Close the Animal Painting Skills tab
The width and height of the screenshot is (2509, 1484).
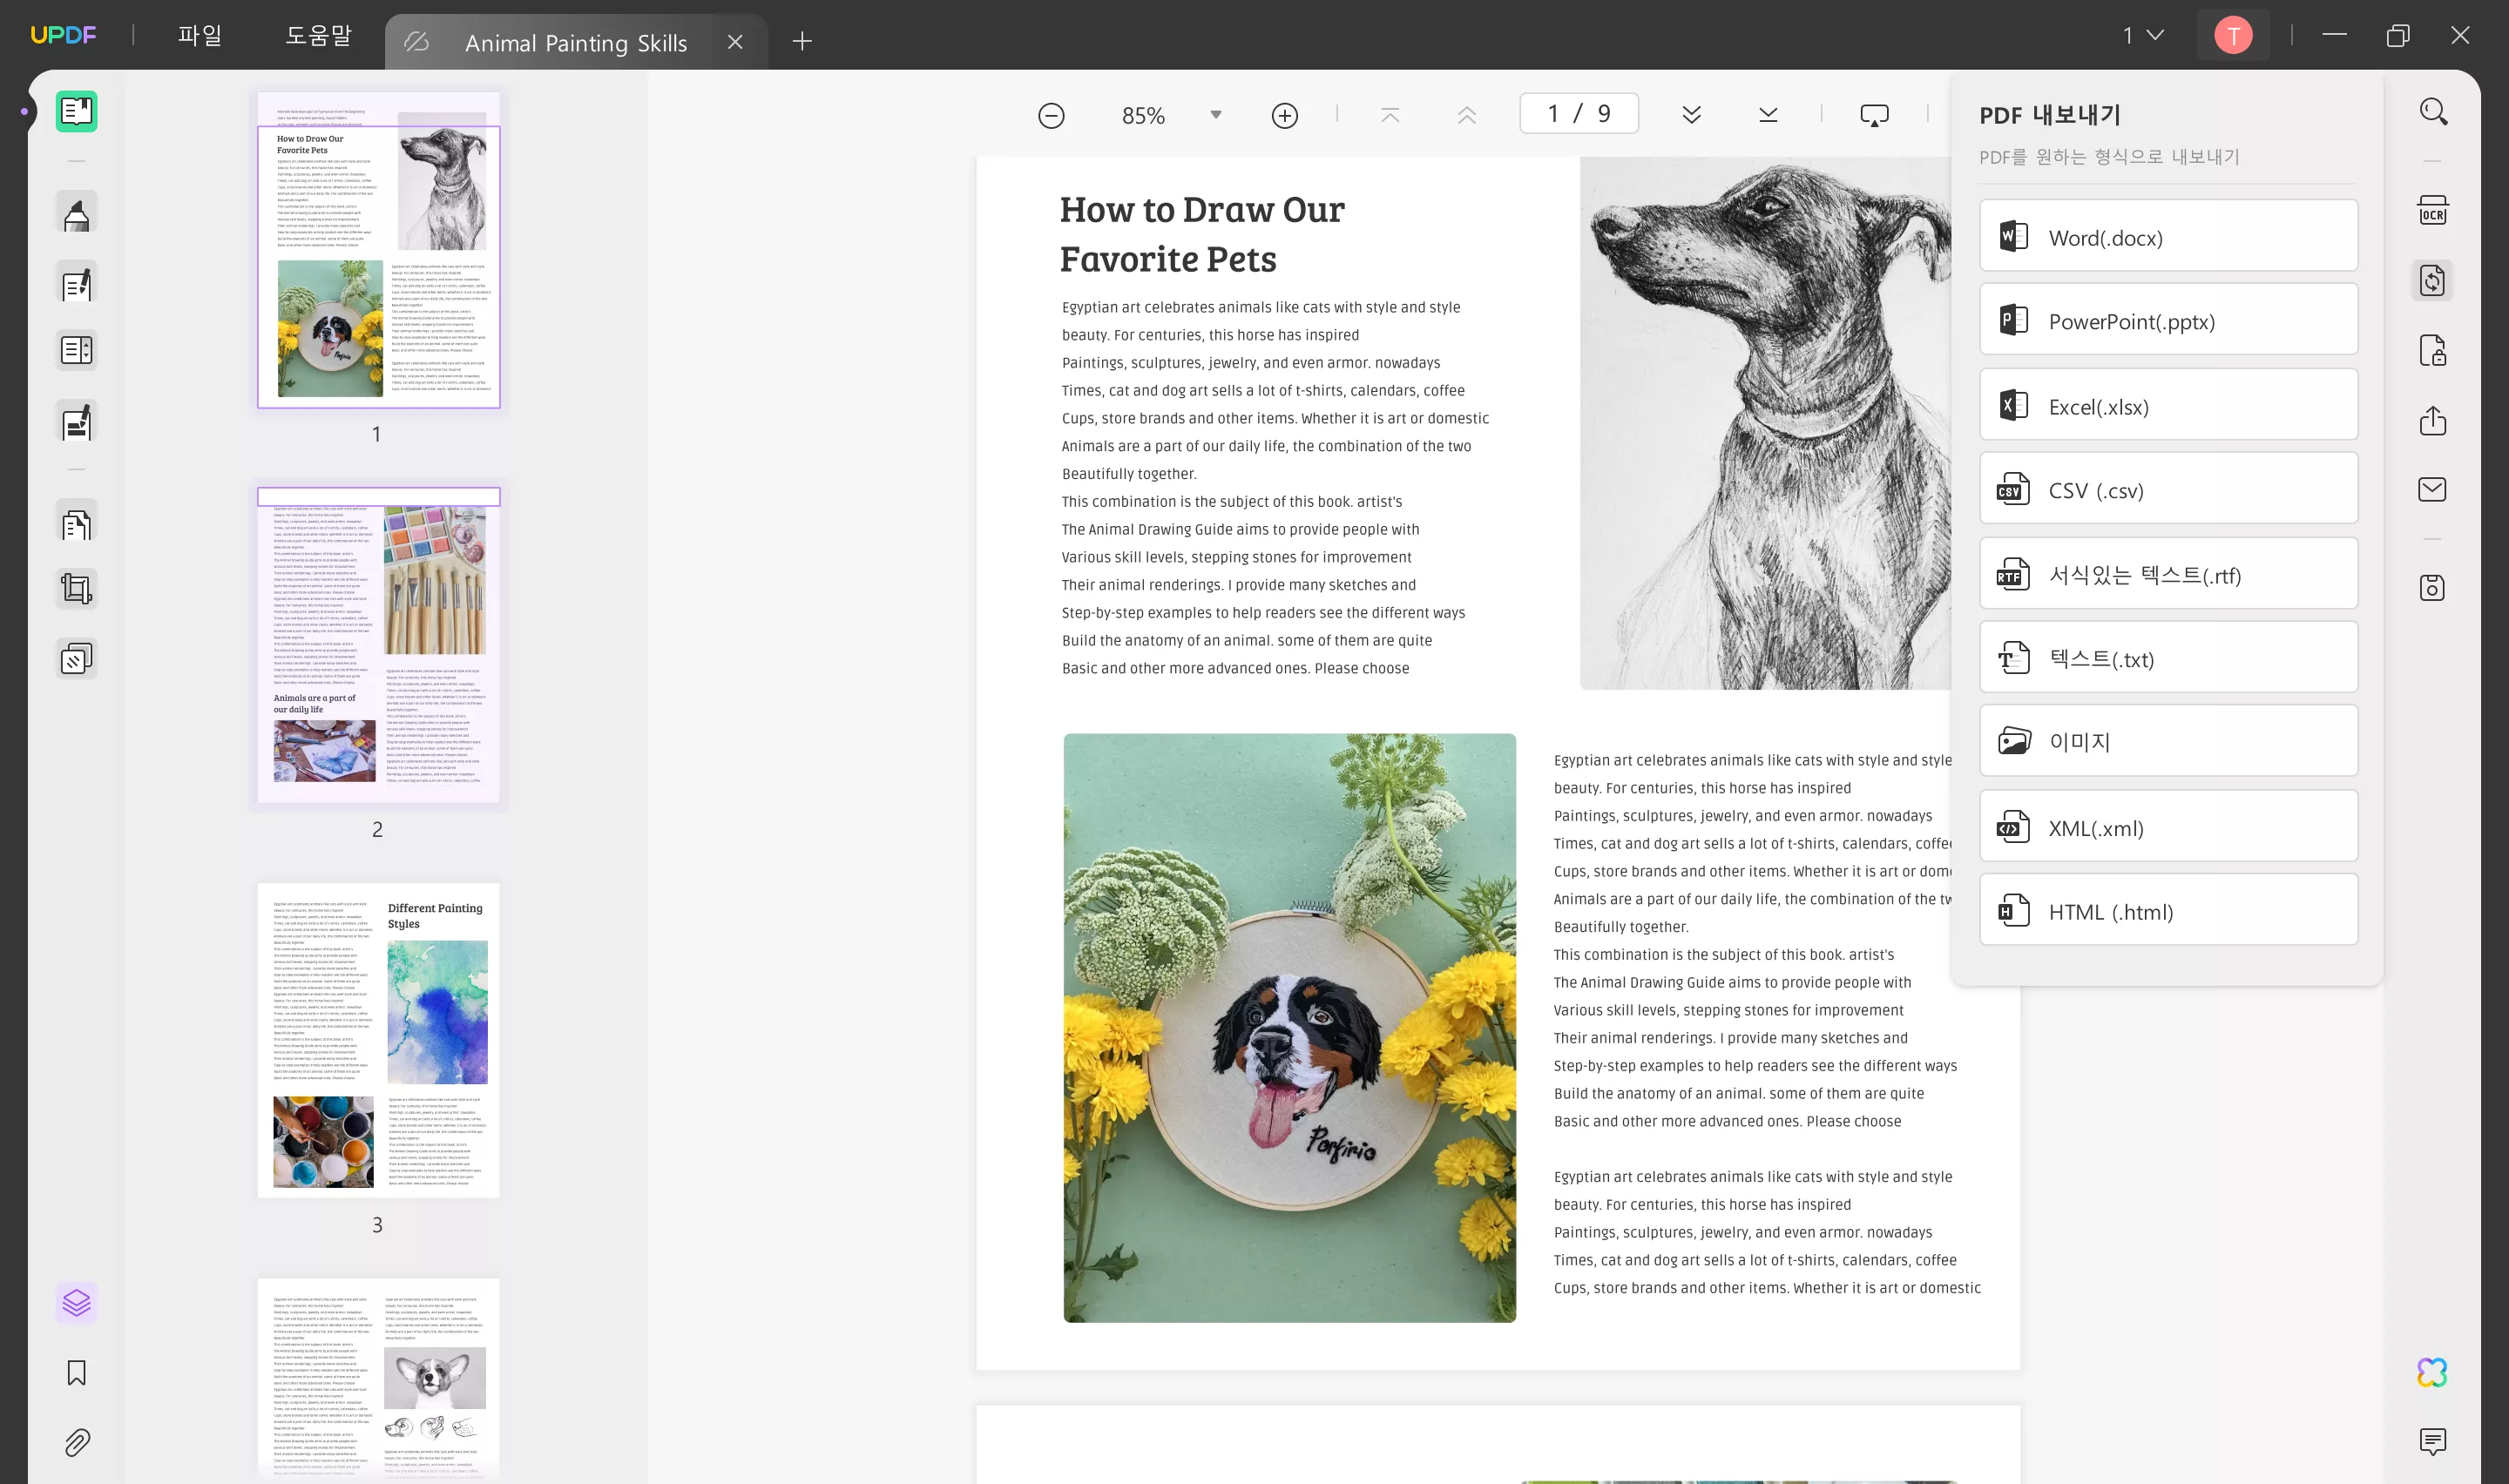[735, 42]
